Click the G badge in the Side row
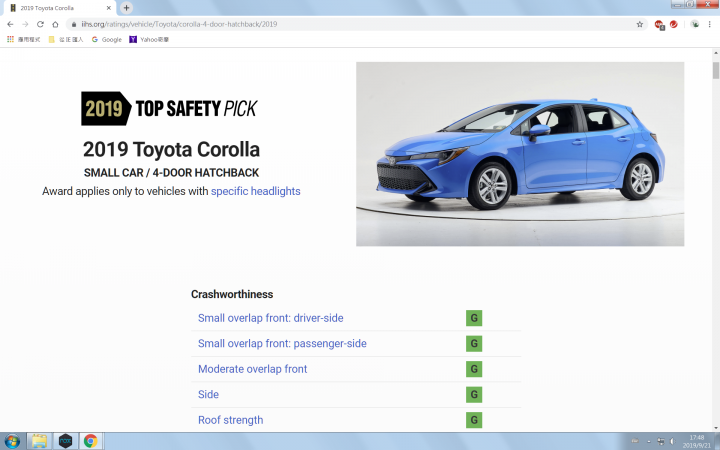The width and height of the screenshot is (720, 450). [x=474, y=394]
